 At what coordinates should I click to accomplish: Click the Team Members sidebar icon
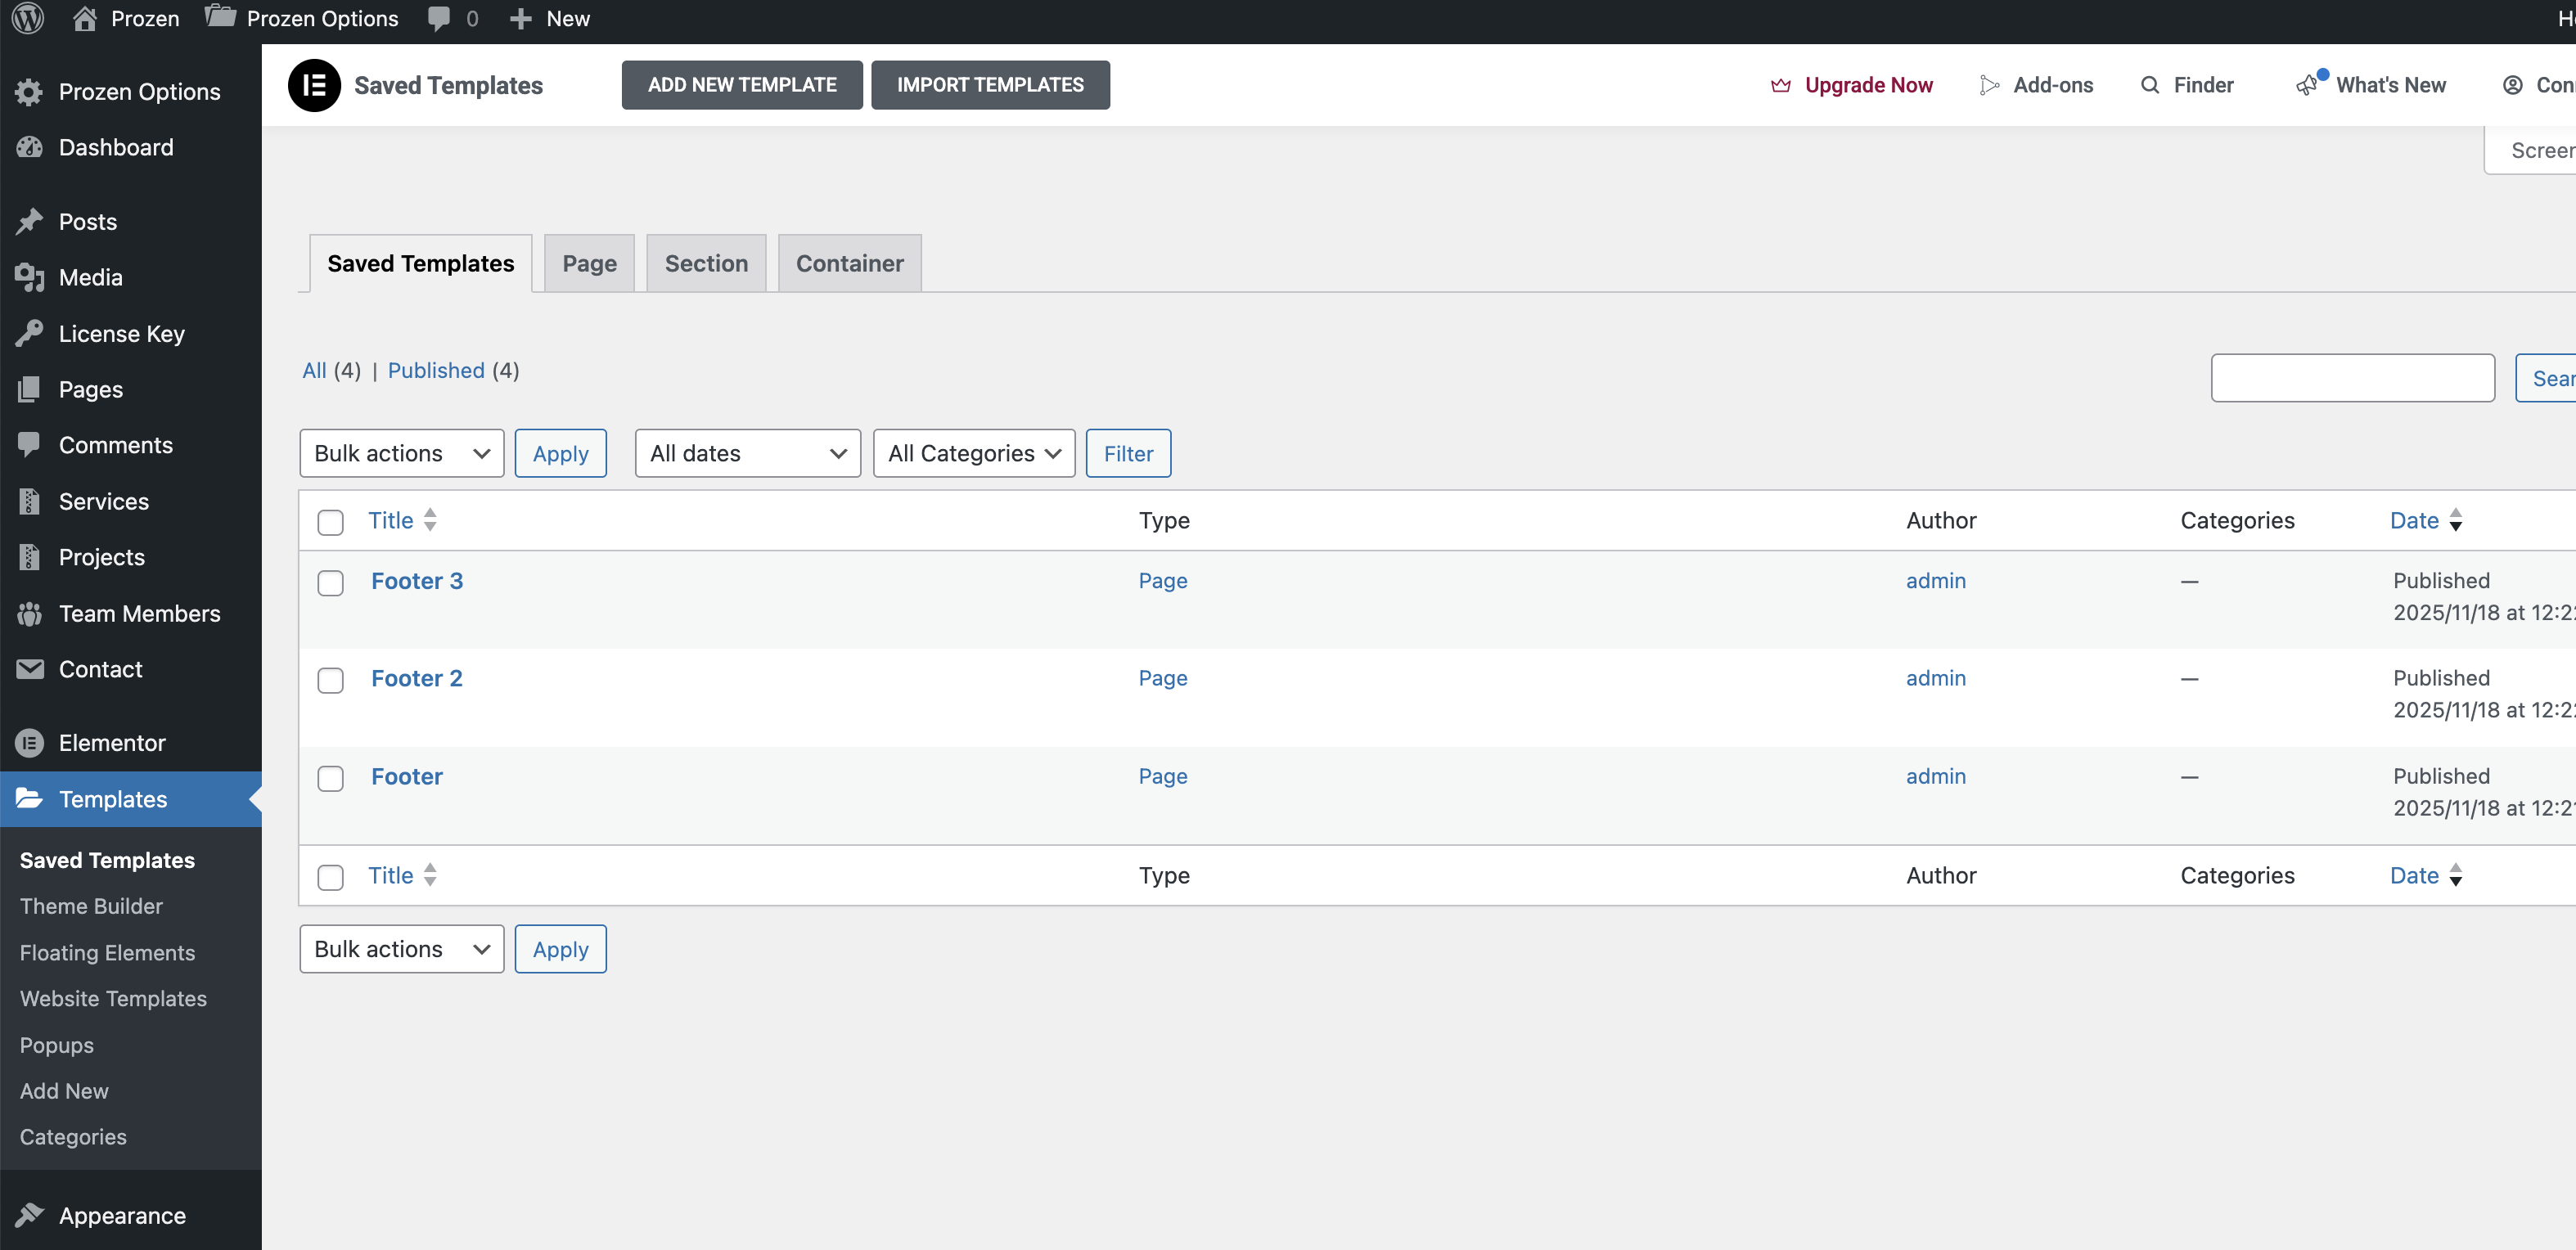pos(30,614)
